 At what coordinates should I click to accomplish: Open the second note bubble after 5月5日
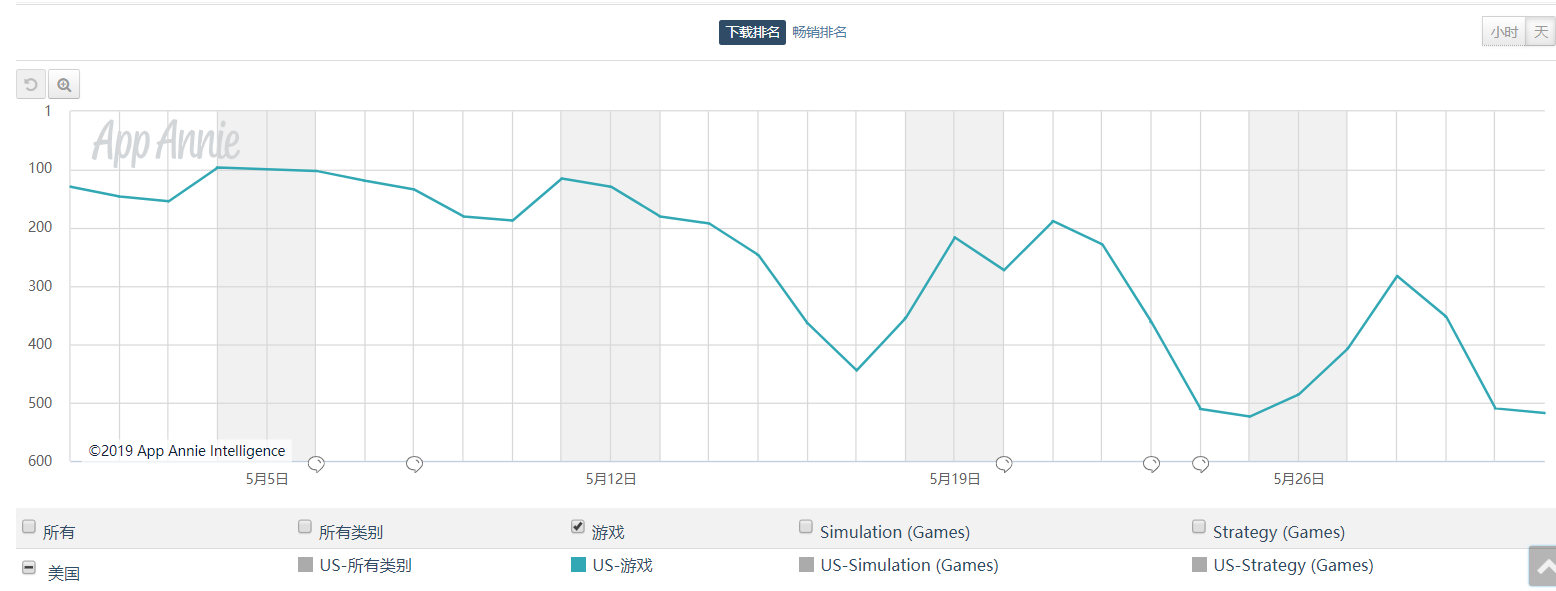click(414, 463)
